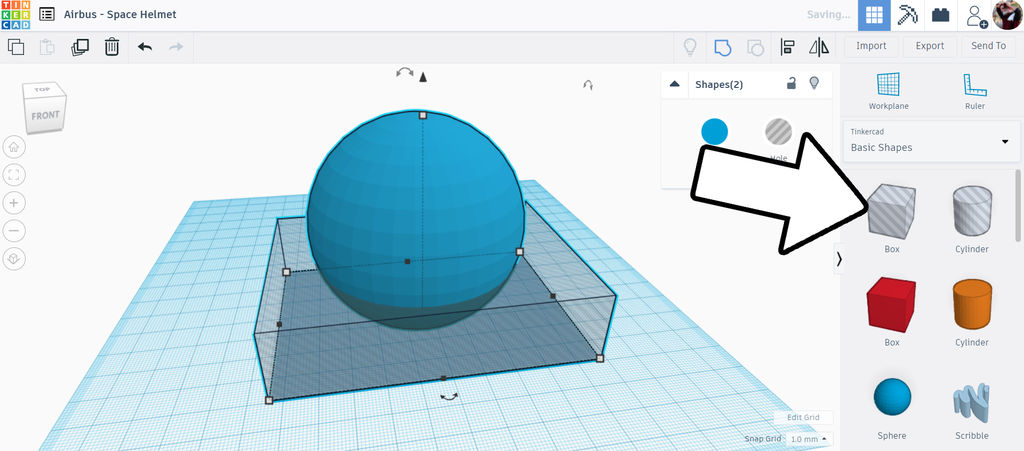The height and width of the screenshot is (451, 1024).
Task: Fit all in view
Action: [x=14, y=175]
